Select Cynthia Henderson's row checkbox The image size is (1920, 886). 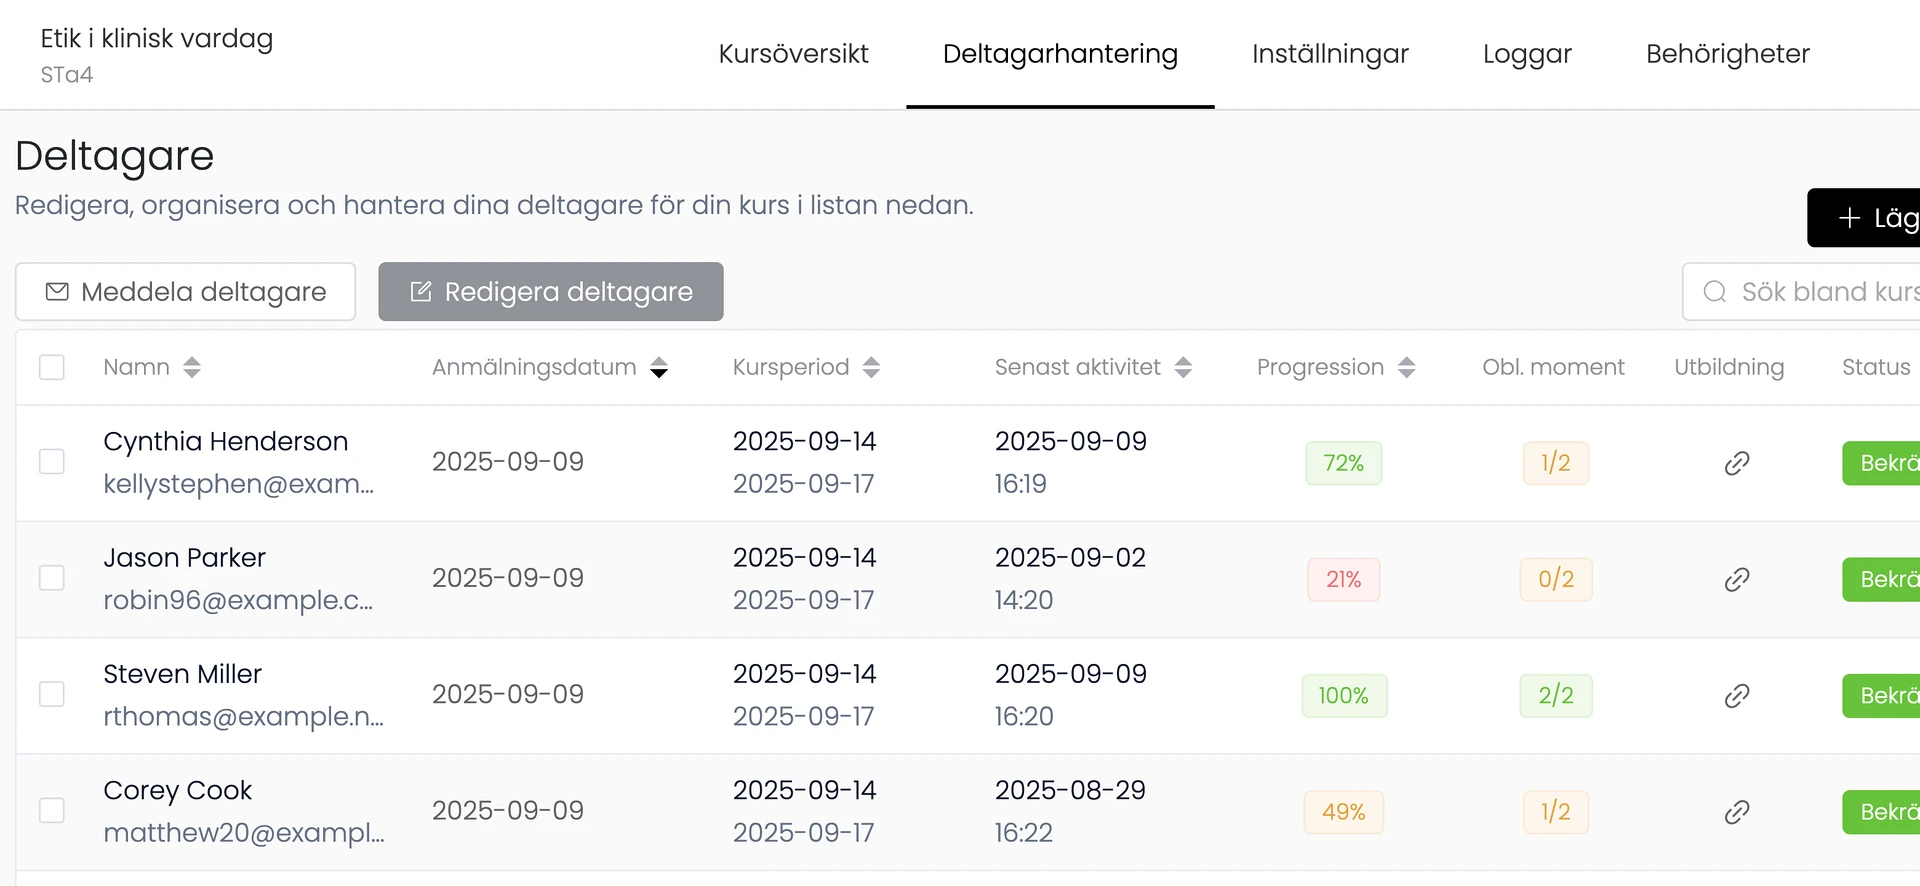[x=52, y=462]
